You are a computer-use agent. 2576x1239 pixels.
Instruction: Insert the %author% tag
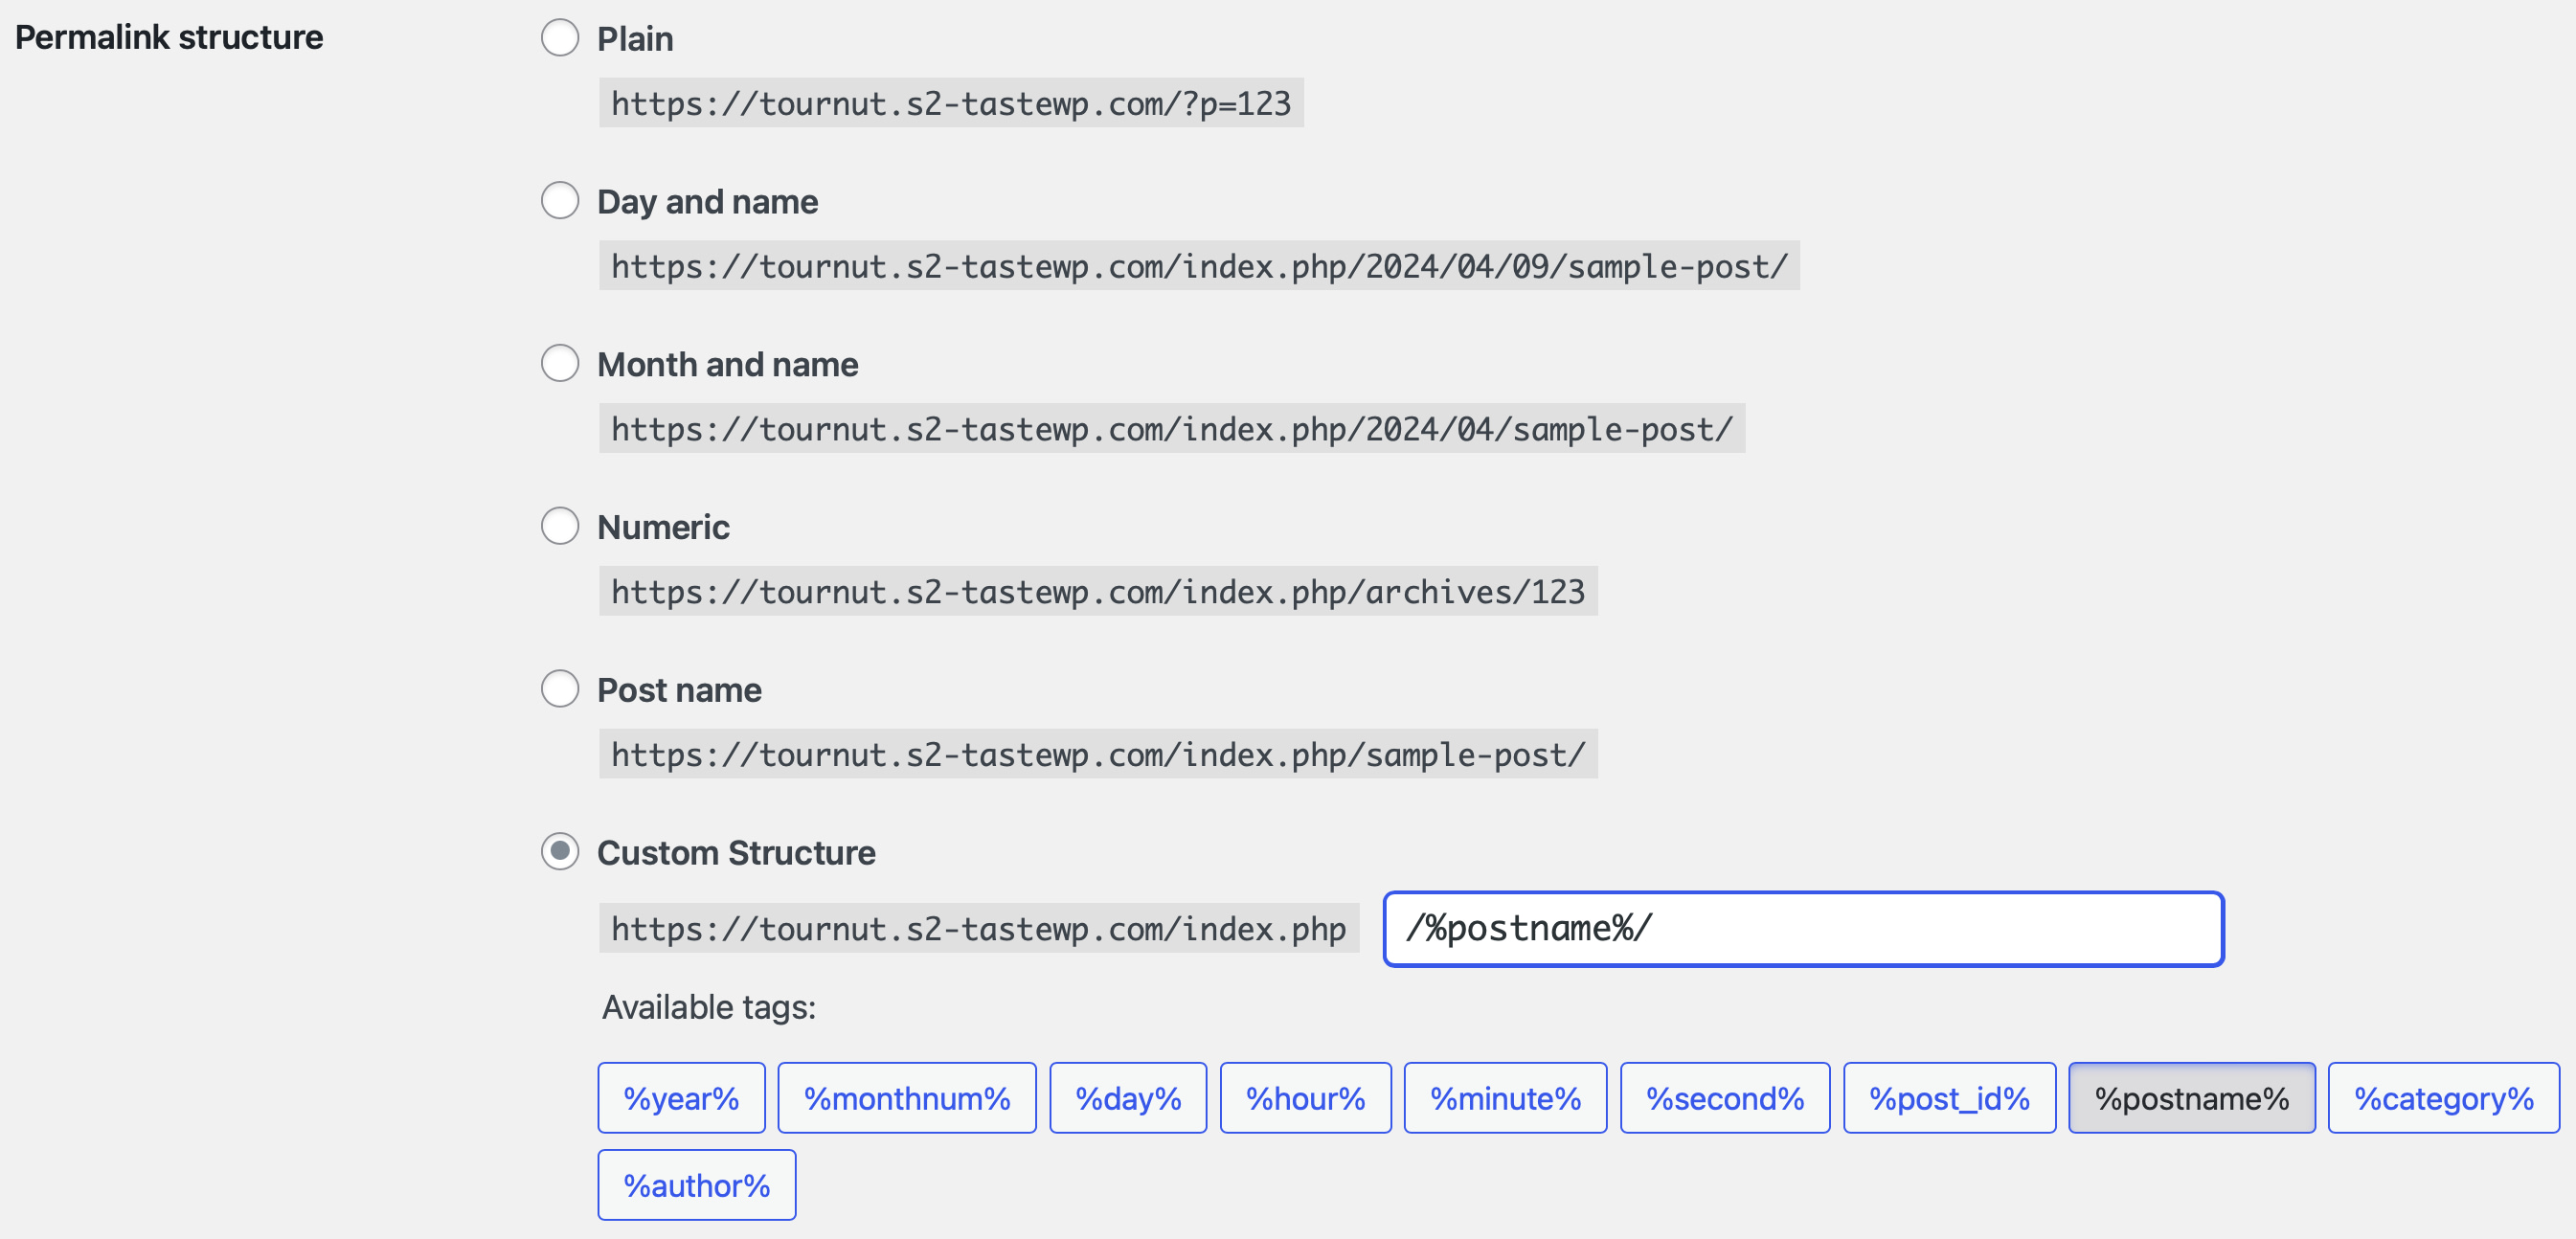696,1184
